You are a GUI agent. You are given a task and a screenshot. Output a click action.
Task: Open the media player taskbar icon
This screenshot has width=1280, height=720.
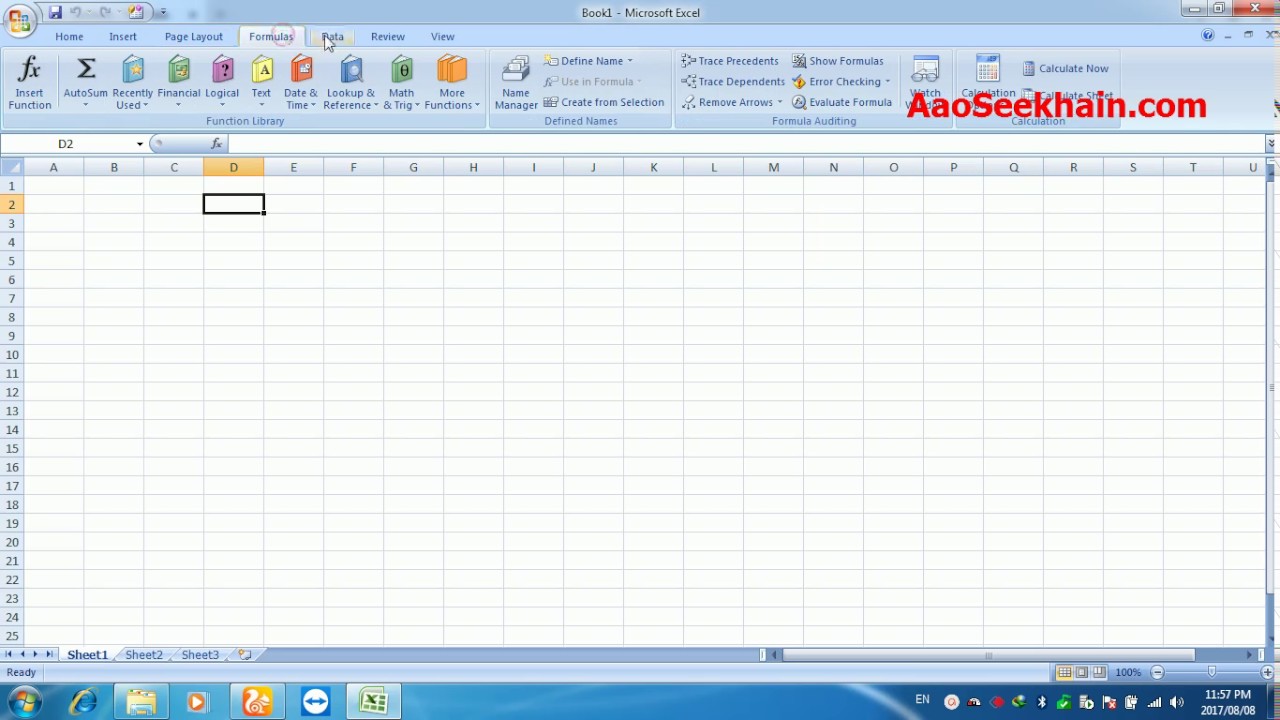tap(197, 702)
